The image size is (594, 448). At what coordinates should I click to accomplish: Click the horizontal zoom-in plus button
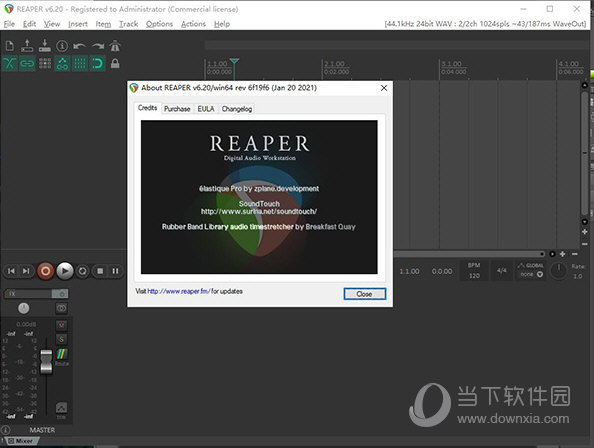coord(563,254)
